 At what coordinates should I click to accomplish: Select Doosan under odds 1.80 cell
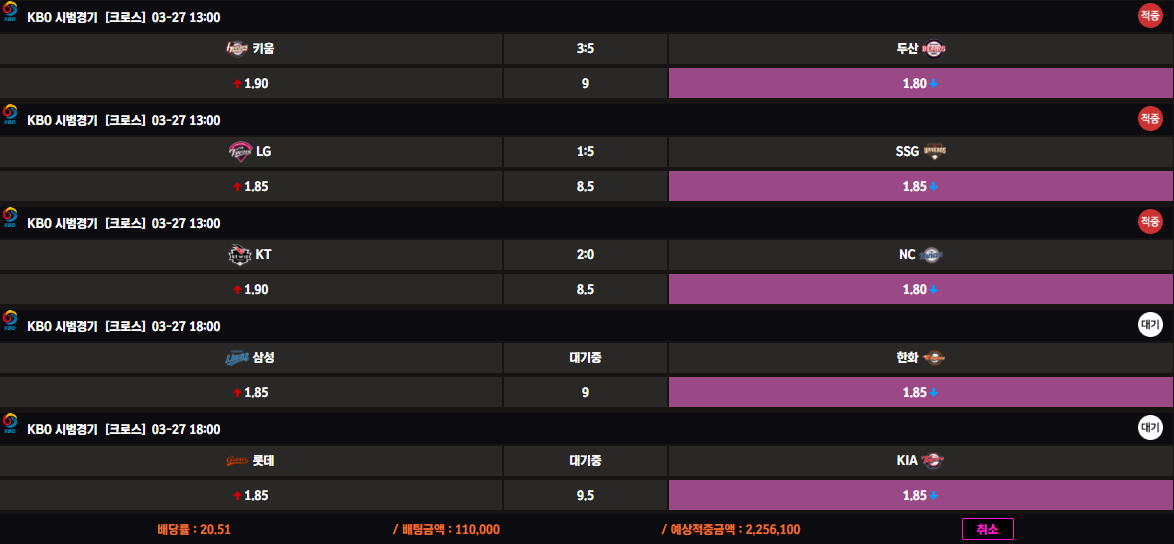click(920, 83)
